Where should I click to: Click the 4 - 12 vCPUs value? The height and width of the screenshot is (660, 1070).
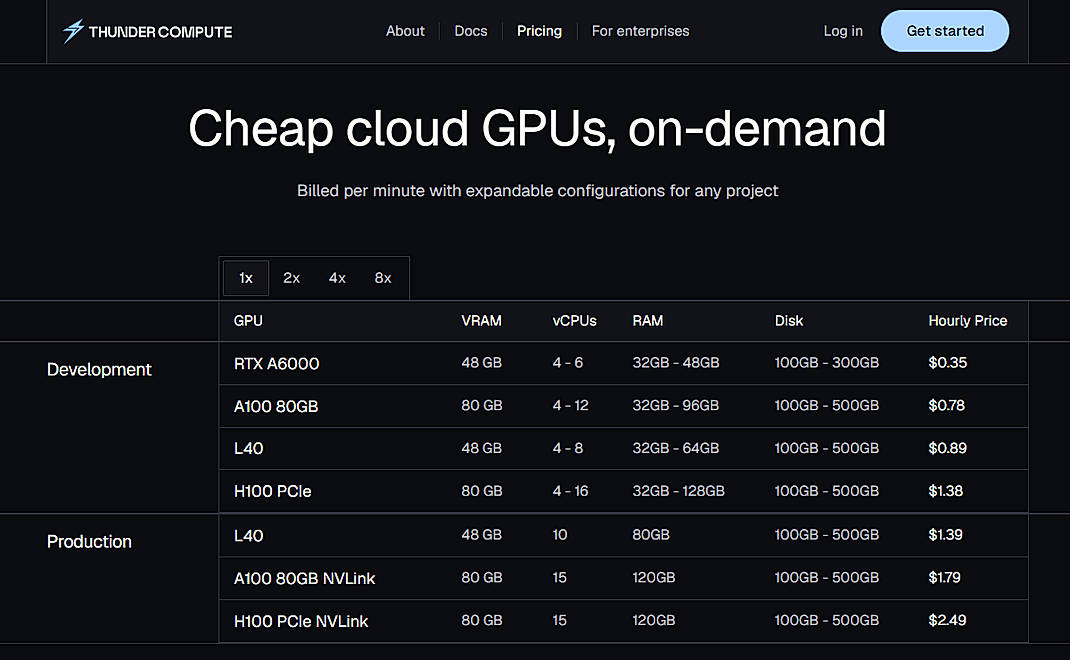coord(570,405)
